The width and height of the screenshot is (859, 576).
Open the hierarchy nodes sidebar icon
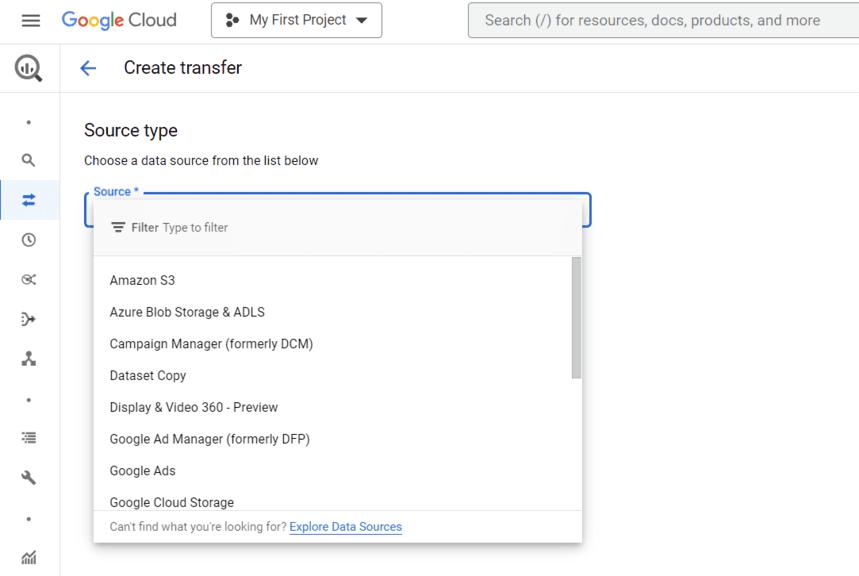pyautogui.click(x=28, y=359)
